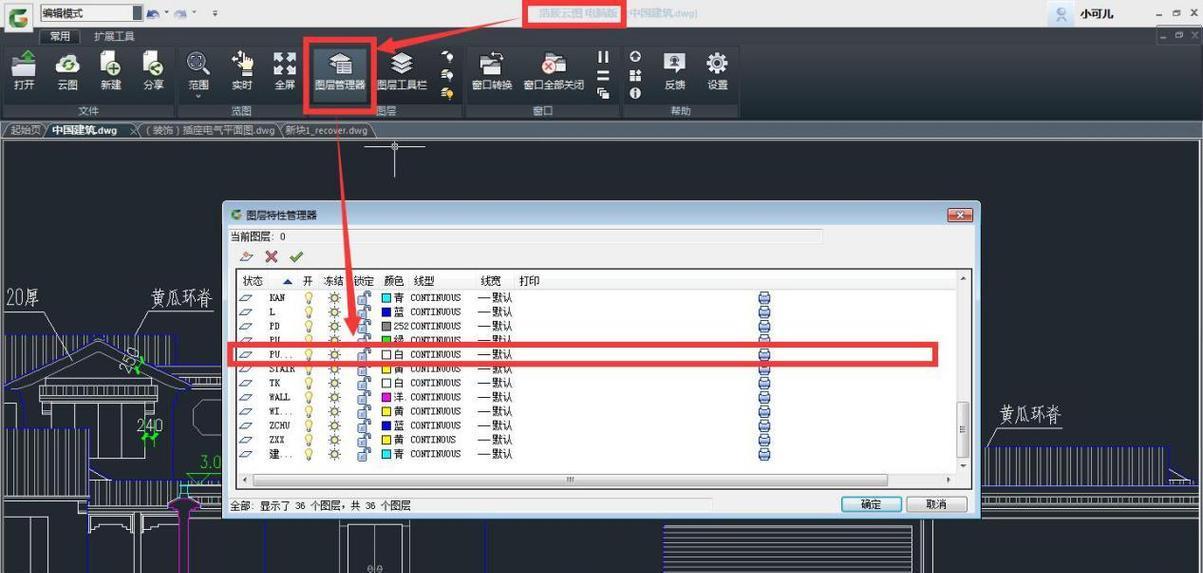Confirm with the 确定 button
The height and width of the screenshot is (573, 1203).
click(x=871, y=504)
